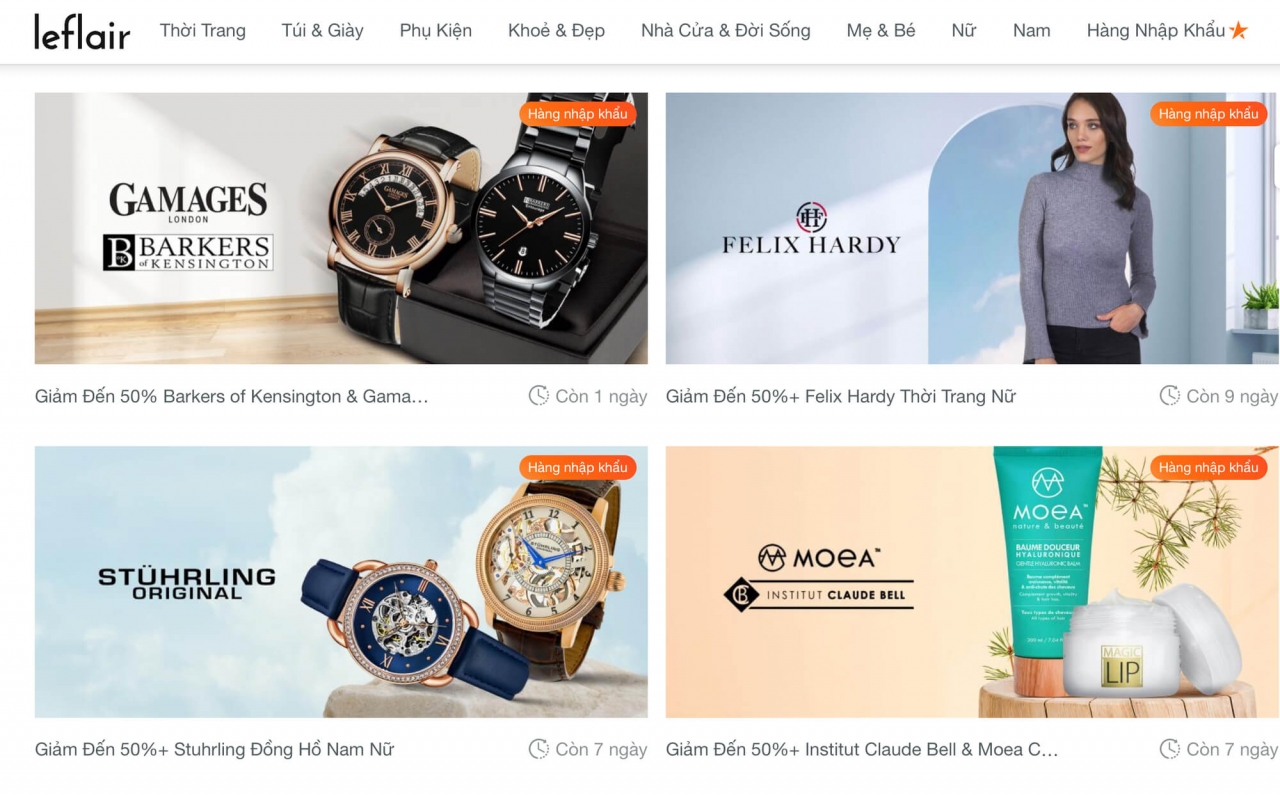Click the clock icon on the Stuhrling deal
Viewport: 1280px width, 797px height.
539,749
